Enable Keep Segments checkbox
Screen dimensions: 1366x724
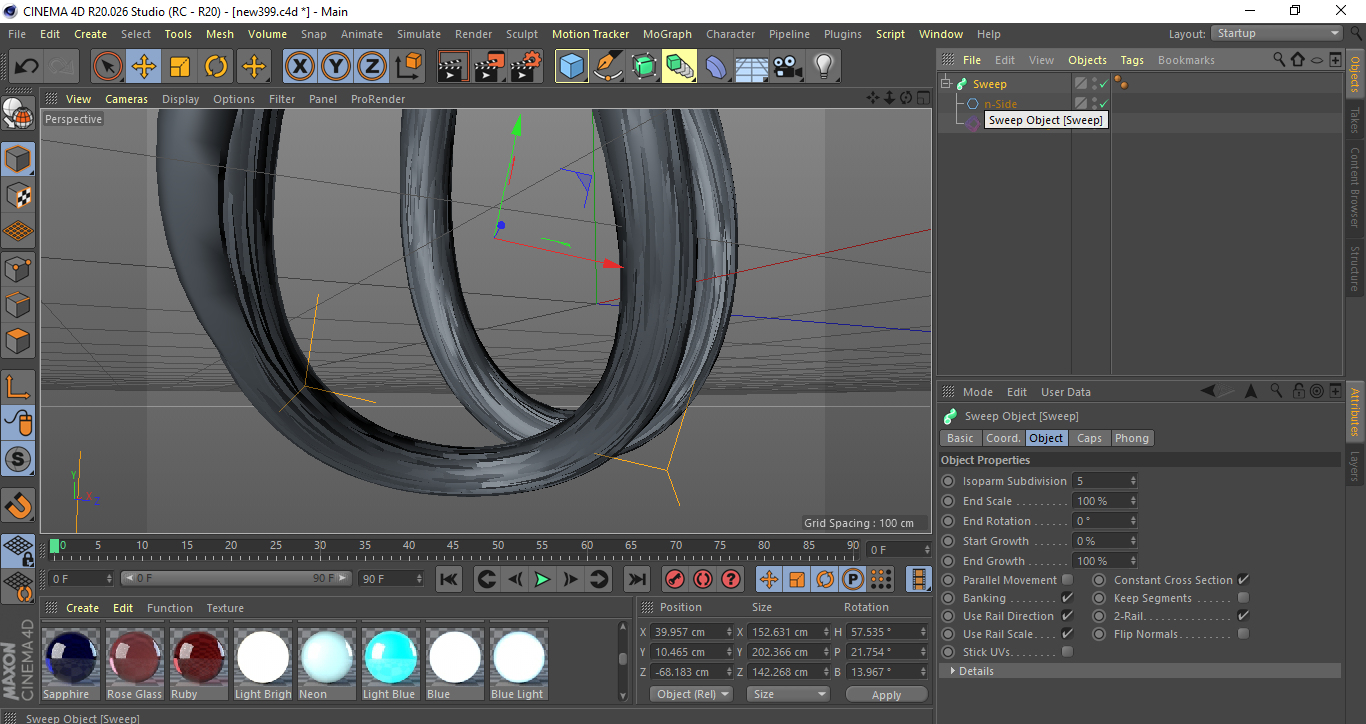1243,598
